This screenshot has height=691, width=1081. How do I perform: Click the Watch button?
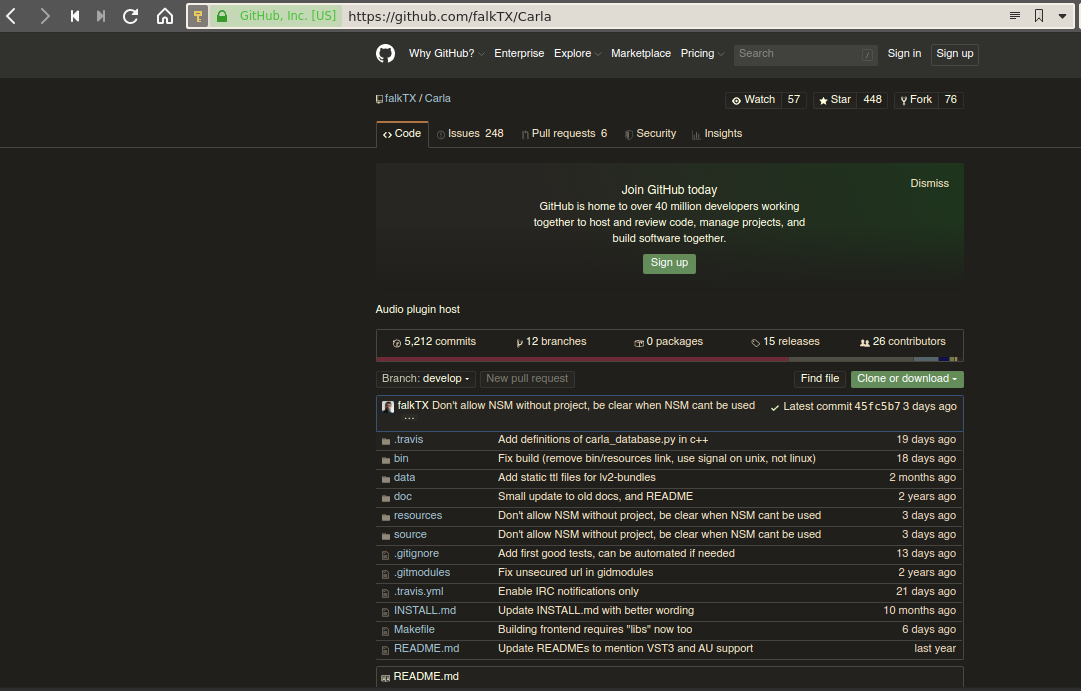click(753, 100)
